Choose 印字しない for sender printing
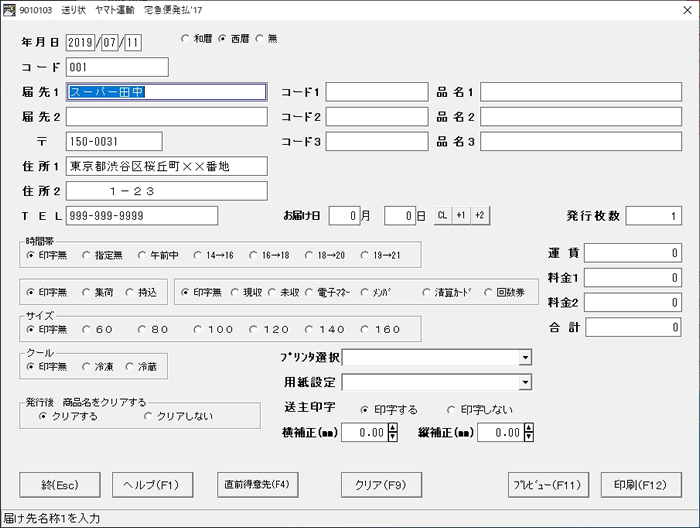 point(450,409)
